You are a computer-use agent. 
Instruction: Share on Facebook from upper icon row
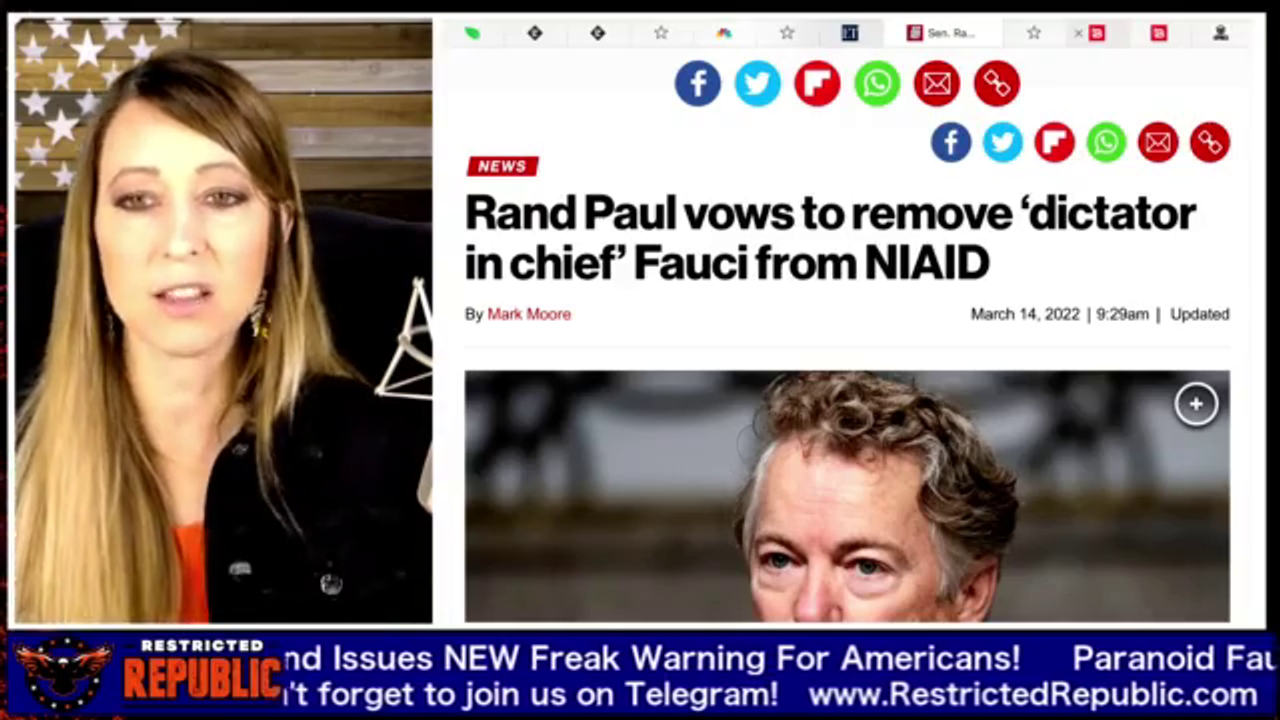pos(697,83)
